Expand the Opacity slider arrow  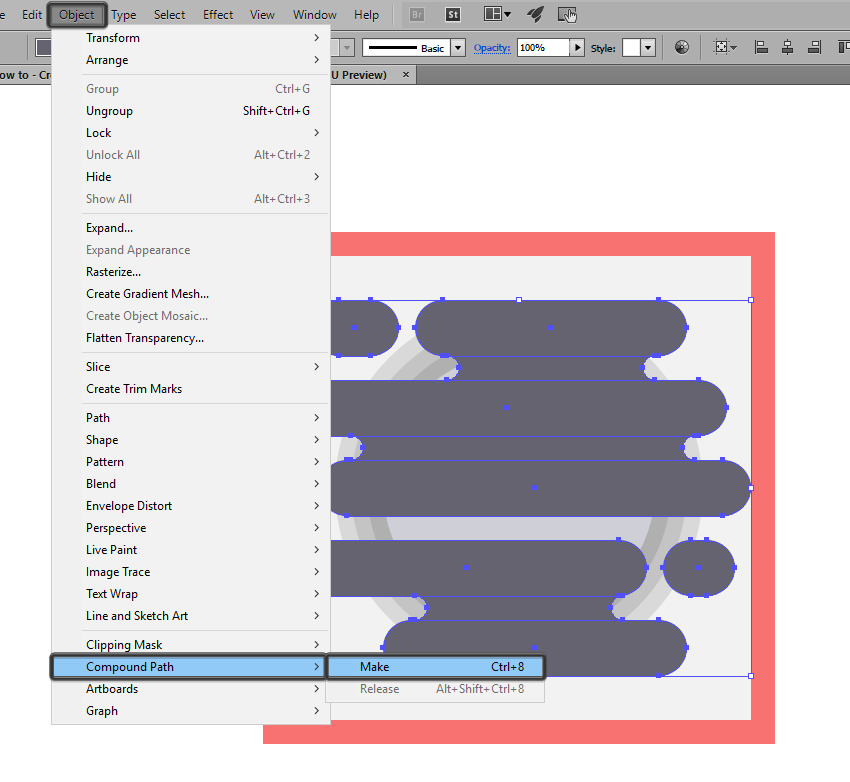pos(577,48)
